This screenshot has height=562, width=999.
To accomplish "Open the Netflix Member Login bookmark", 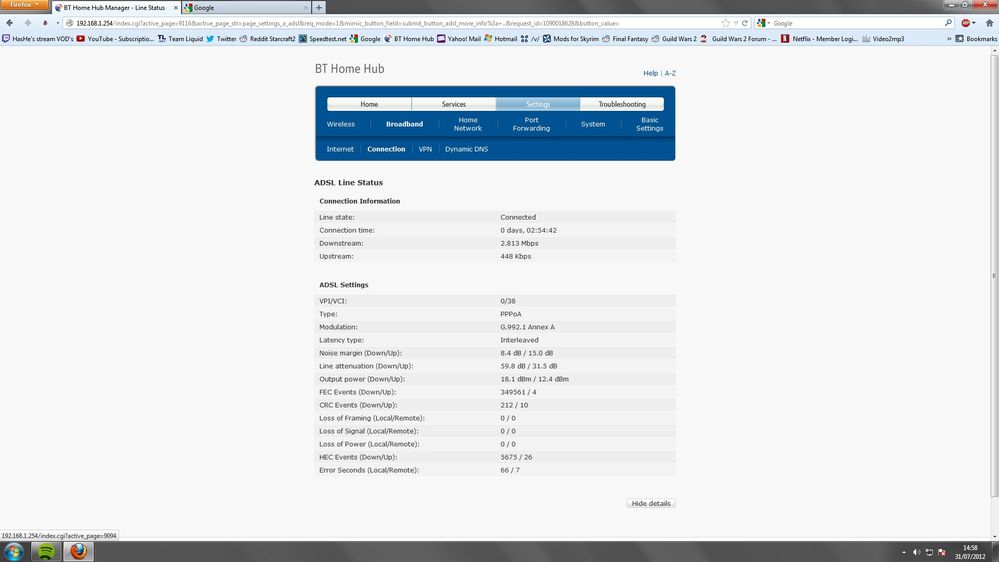I will pos(820,39).
